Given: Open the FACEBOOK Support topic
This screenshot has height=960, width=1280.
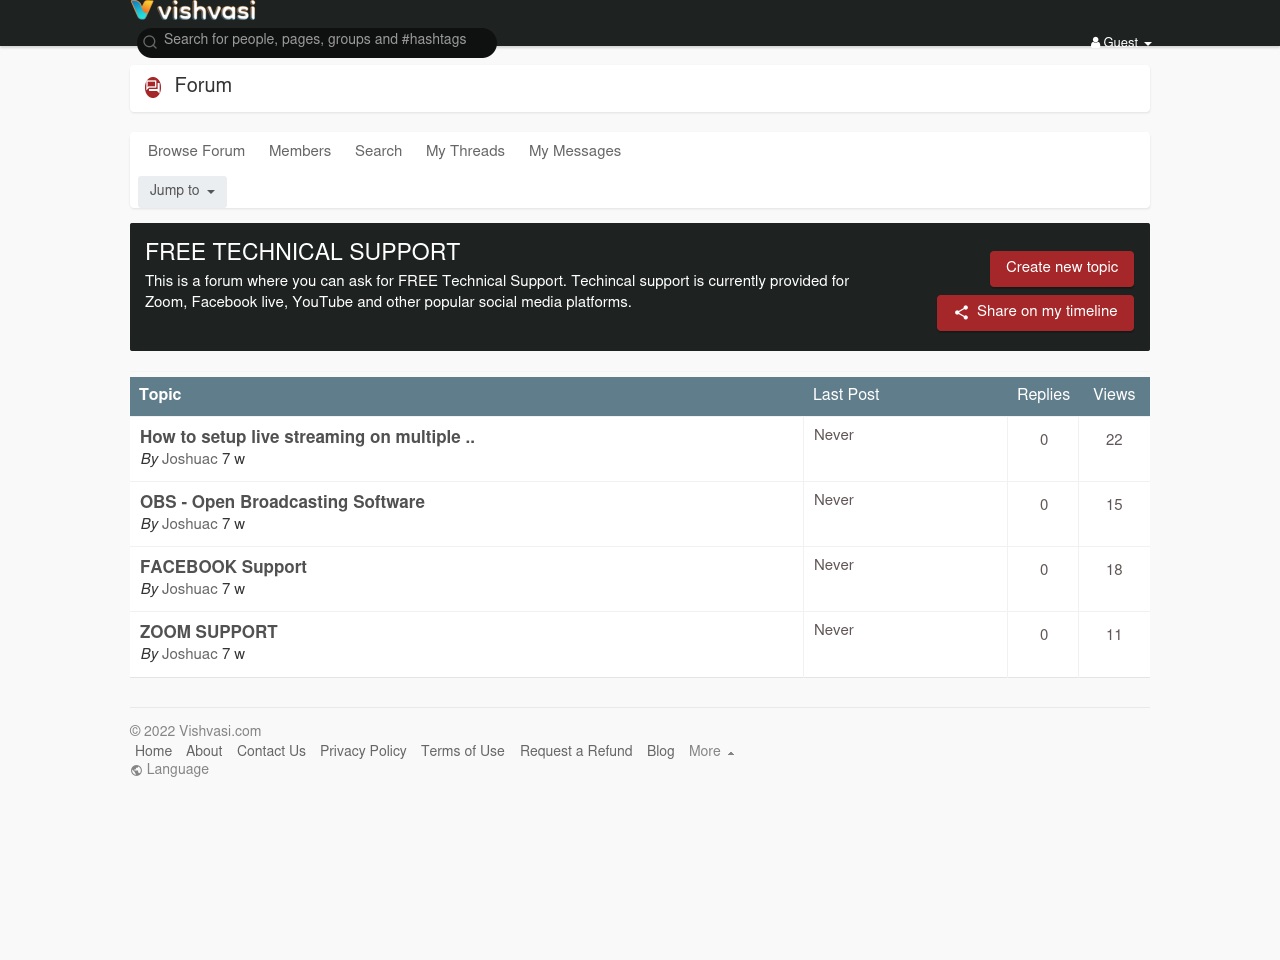Looking at the screenshot, I should click(223, 567).
